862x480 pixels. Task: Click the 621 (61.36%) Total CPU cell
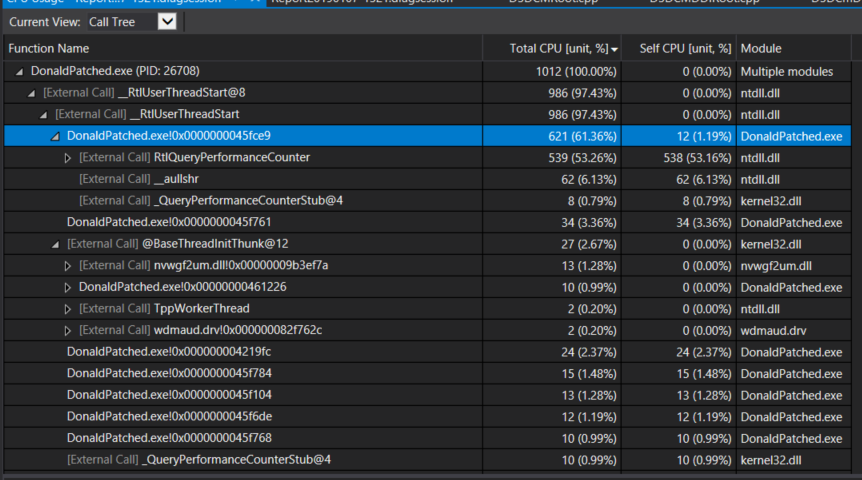click(552, 136)
